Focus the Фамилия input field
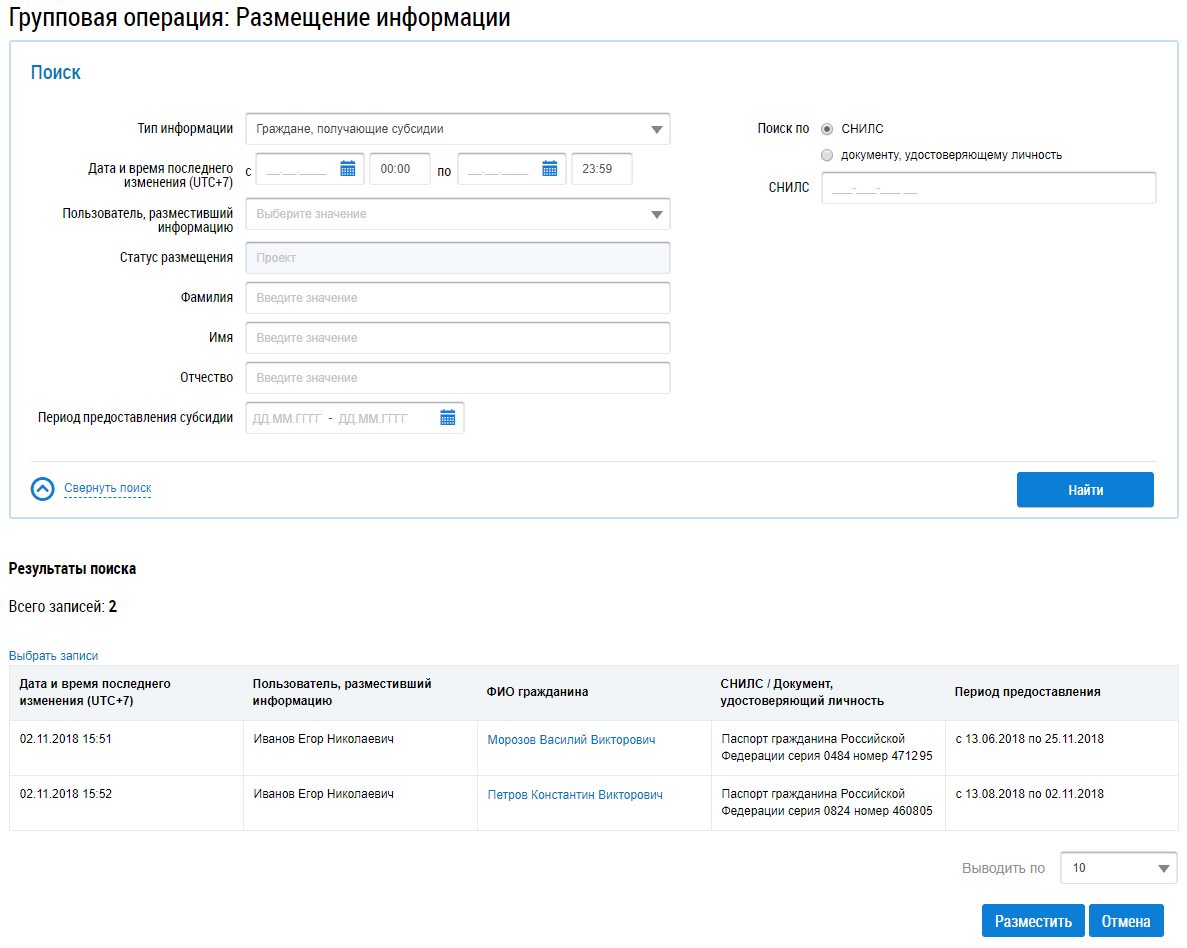The image size is (1187, 948). pos(457,298)
